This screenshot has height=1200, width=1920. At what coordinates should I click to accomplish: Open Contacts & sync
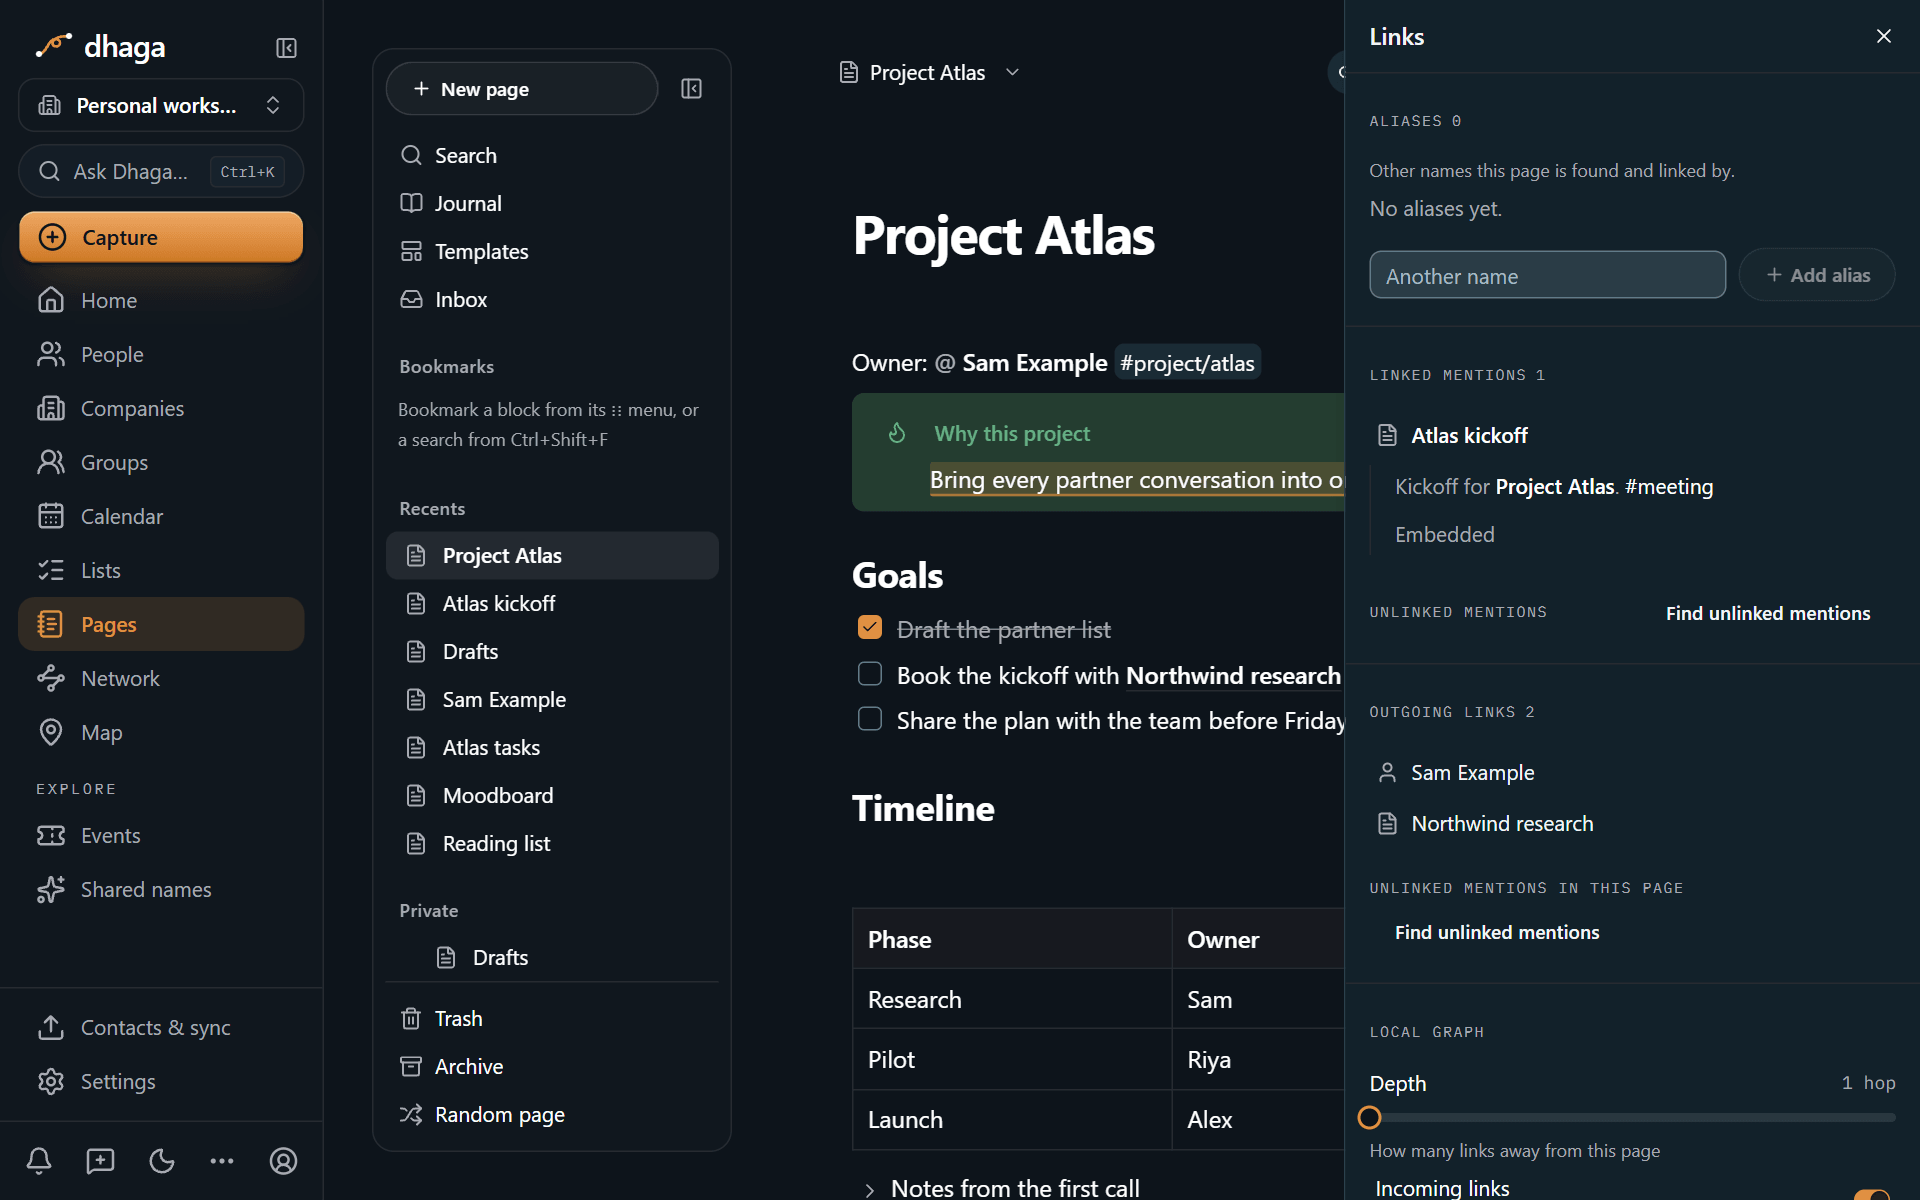(x=161, y=1027)
